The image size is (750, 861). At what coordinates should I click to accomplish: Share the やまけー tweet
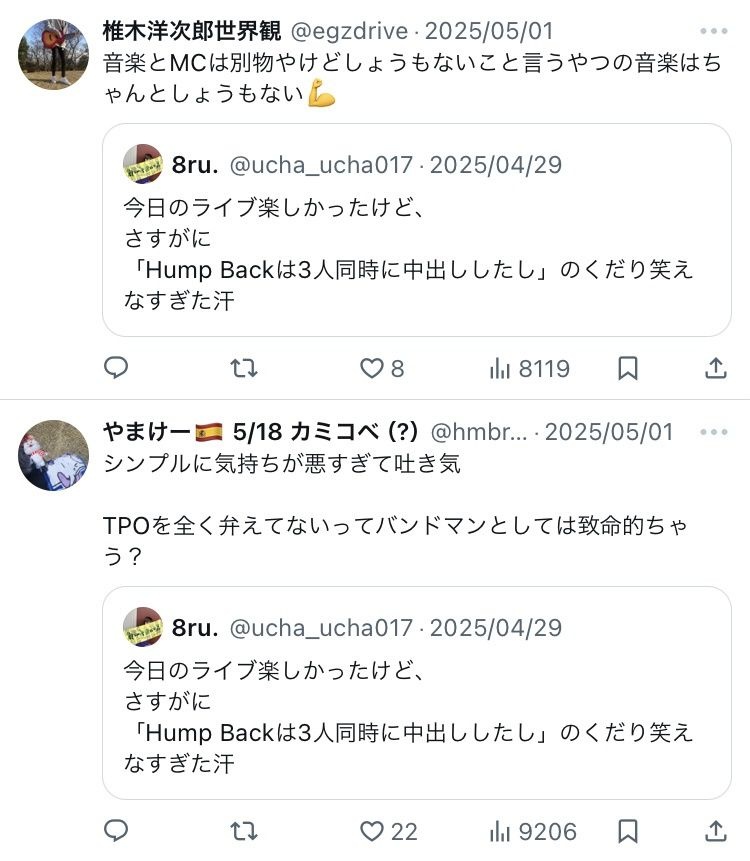pos(716,831)
